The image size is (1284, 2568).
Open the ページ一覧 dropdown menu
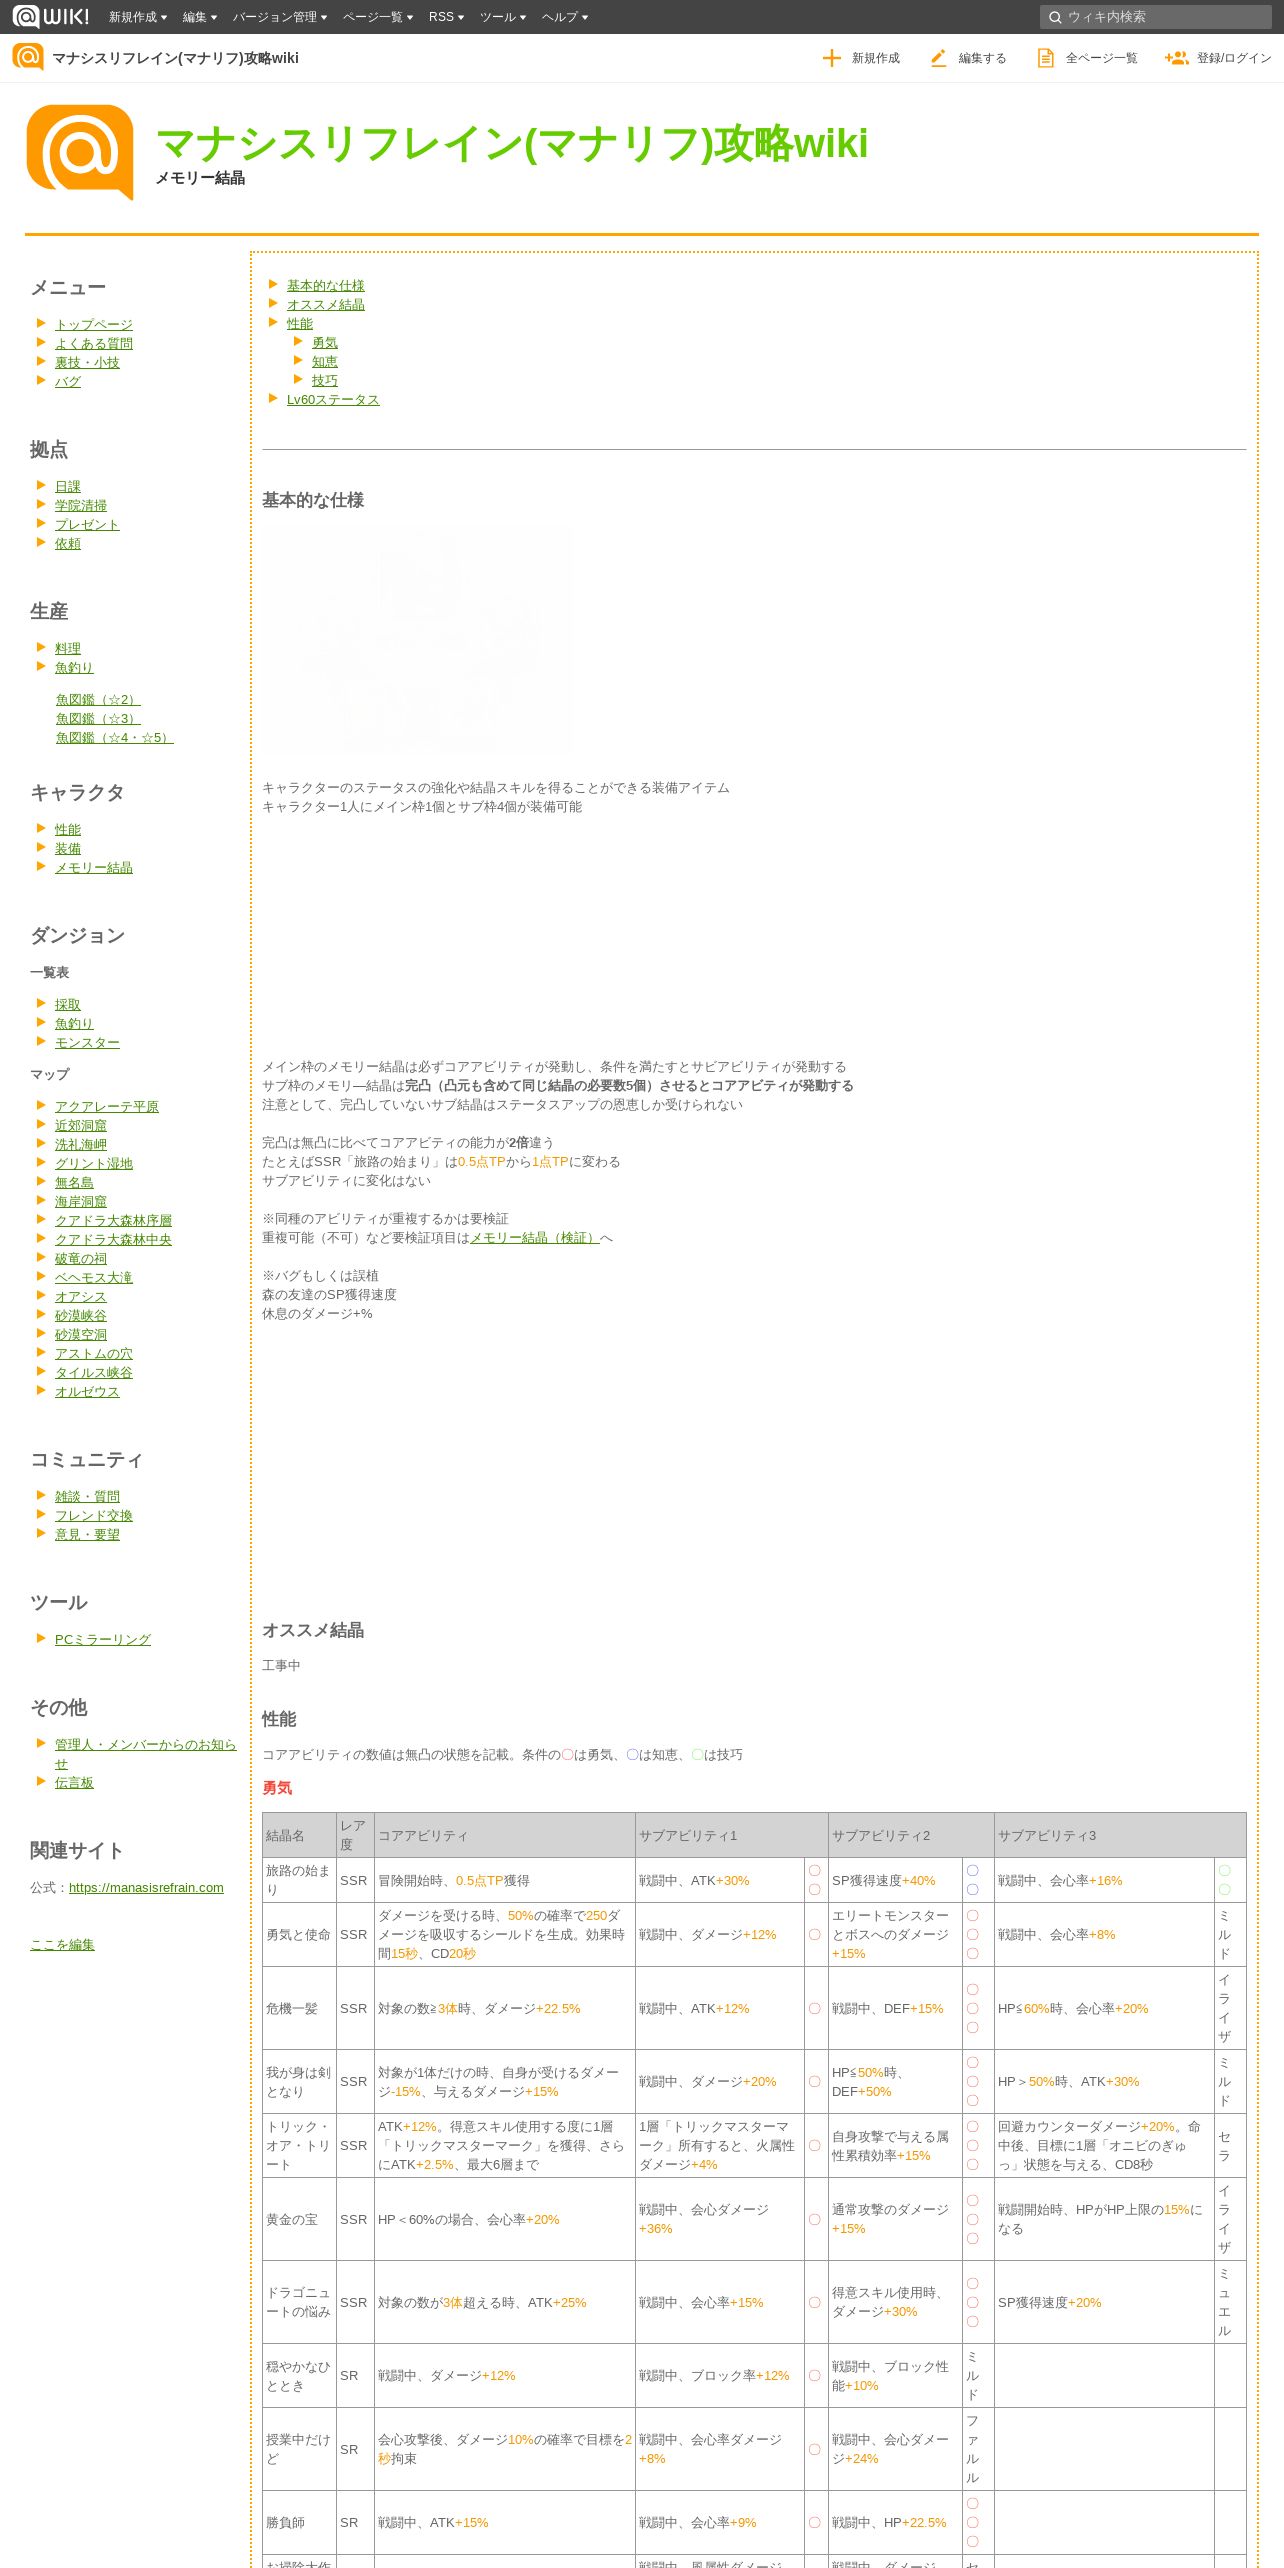pyautogui.click(x=378, y=17)
